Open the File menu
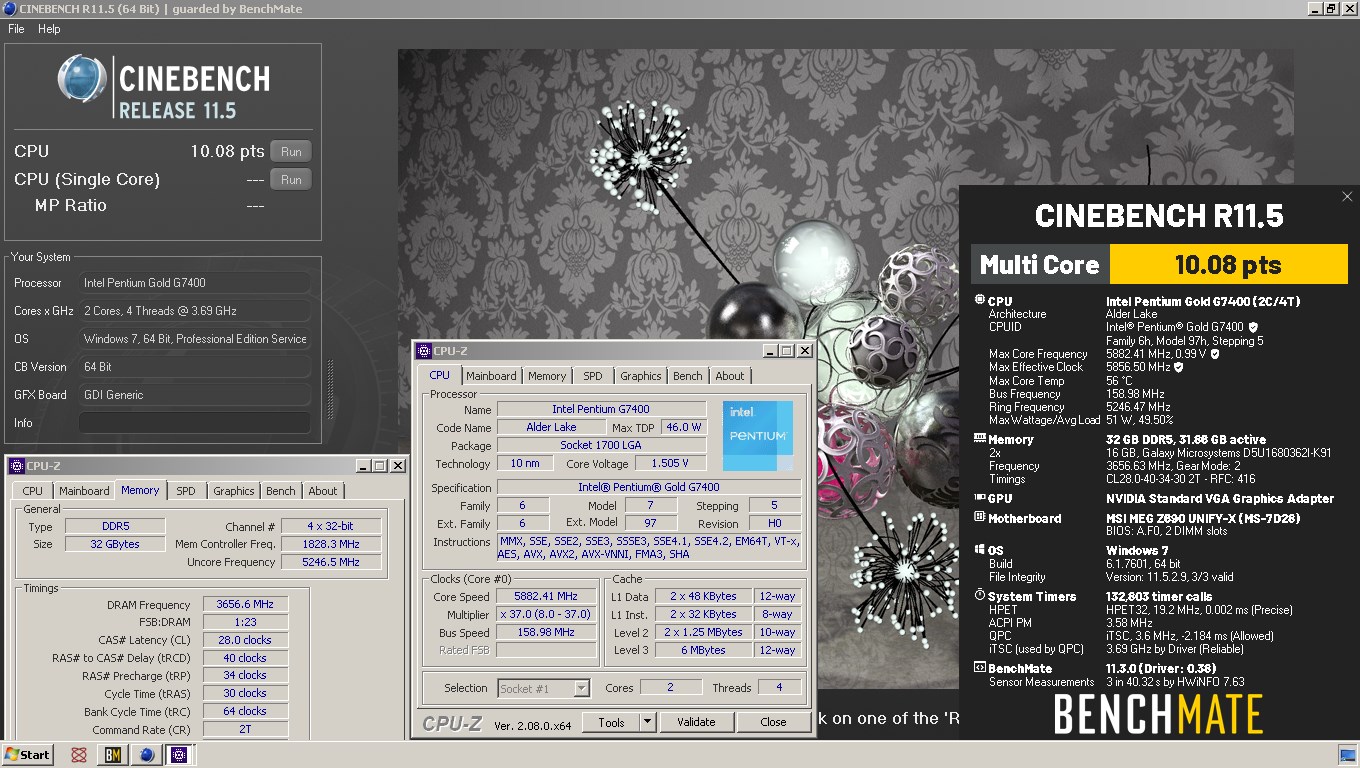Screen dimensions: 1360x768 coord(16,29)
